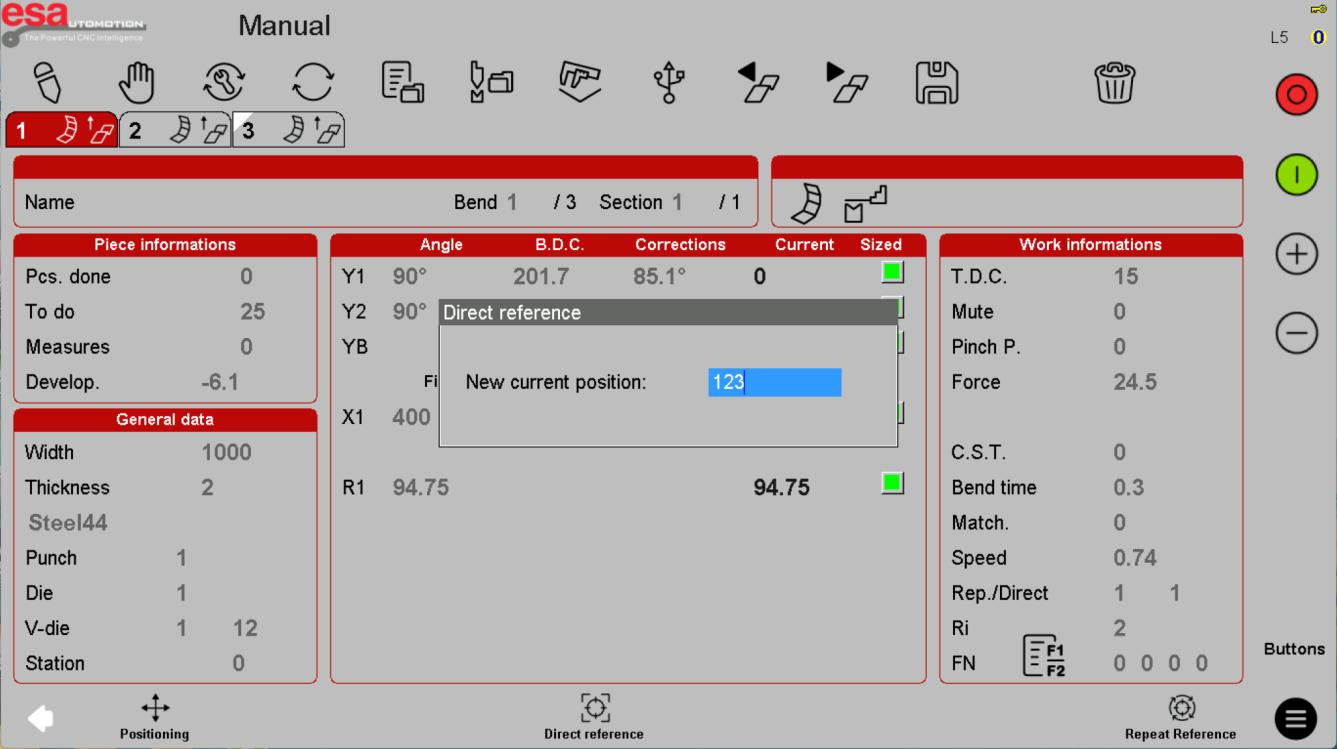Activate automatic cycle arrows icon
The width and height of the screenshot is (1337, 749).
click(x=312, y=83)
